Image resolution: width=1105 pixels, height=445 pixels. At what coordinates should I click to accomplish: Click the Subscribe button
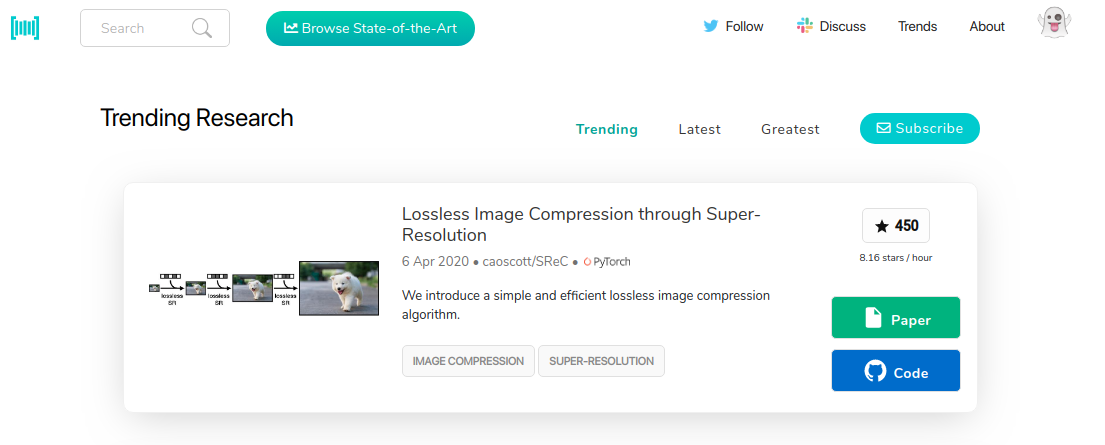pos(920,128)
